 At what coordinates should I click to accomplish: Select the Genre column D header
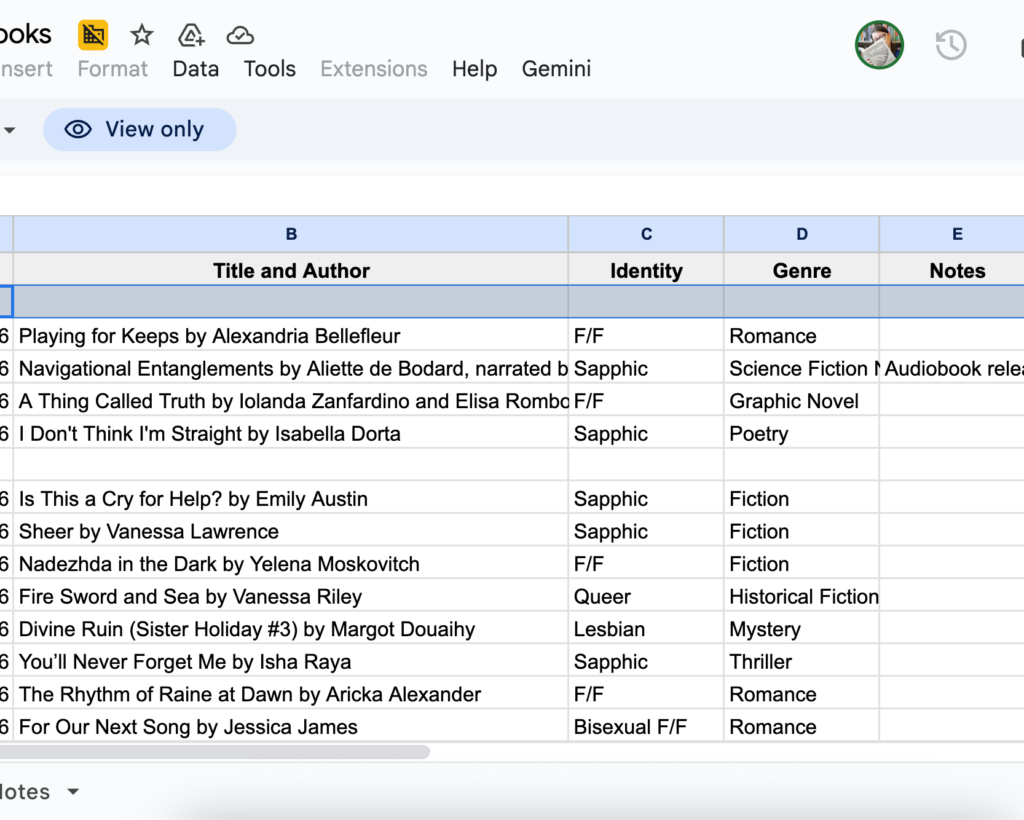[801, 233]
